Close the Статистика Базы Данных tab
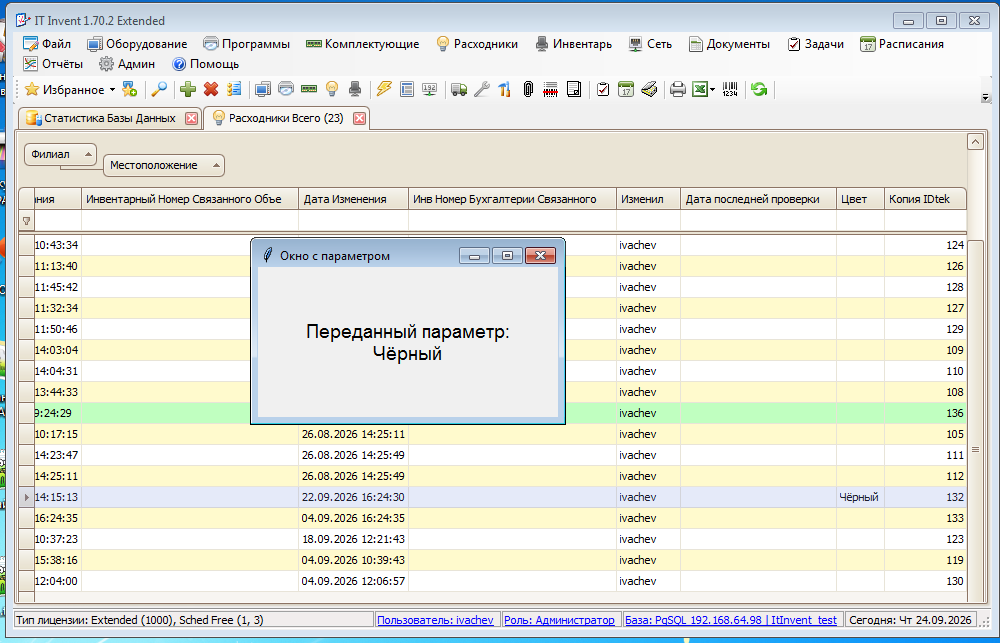Image resolution: width=1000 pixels, height=643 pixels. 191,118
